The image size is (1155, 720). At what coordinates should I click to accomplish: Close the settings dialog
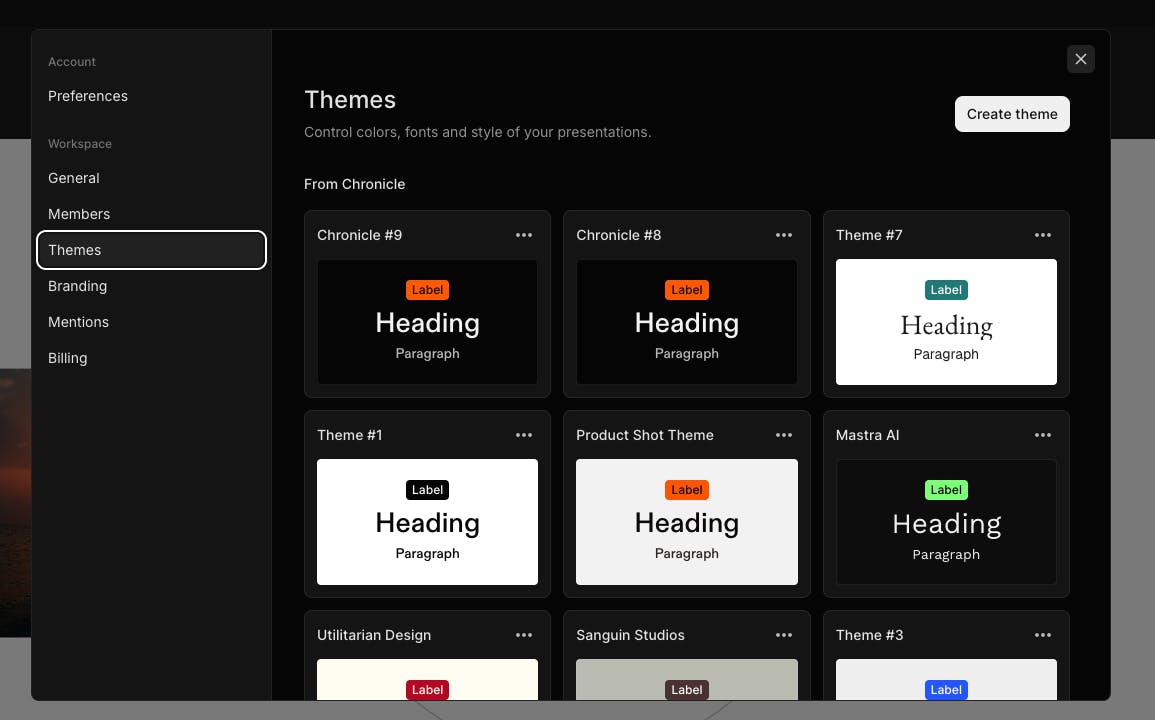pyautogui.click(x=1081, y=59)
